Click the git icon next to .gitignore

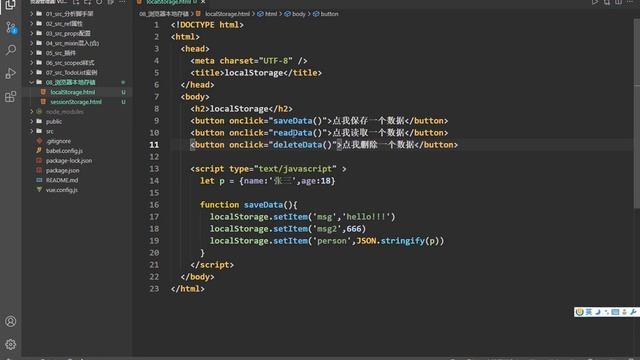pos(39,141)
